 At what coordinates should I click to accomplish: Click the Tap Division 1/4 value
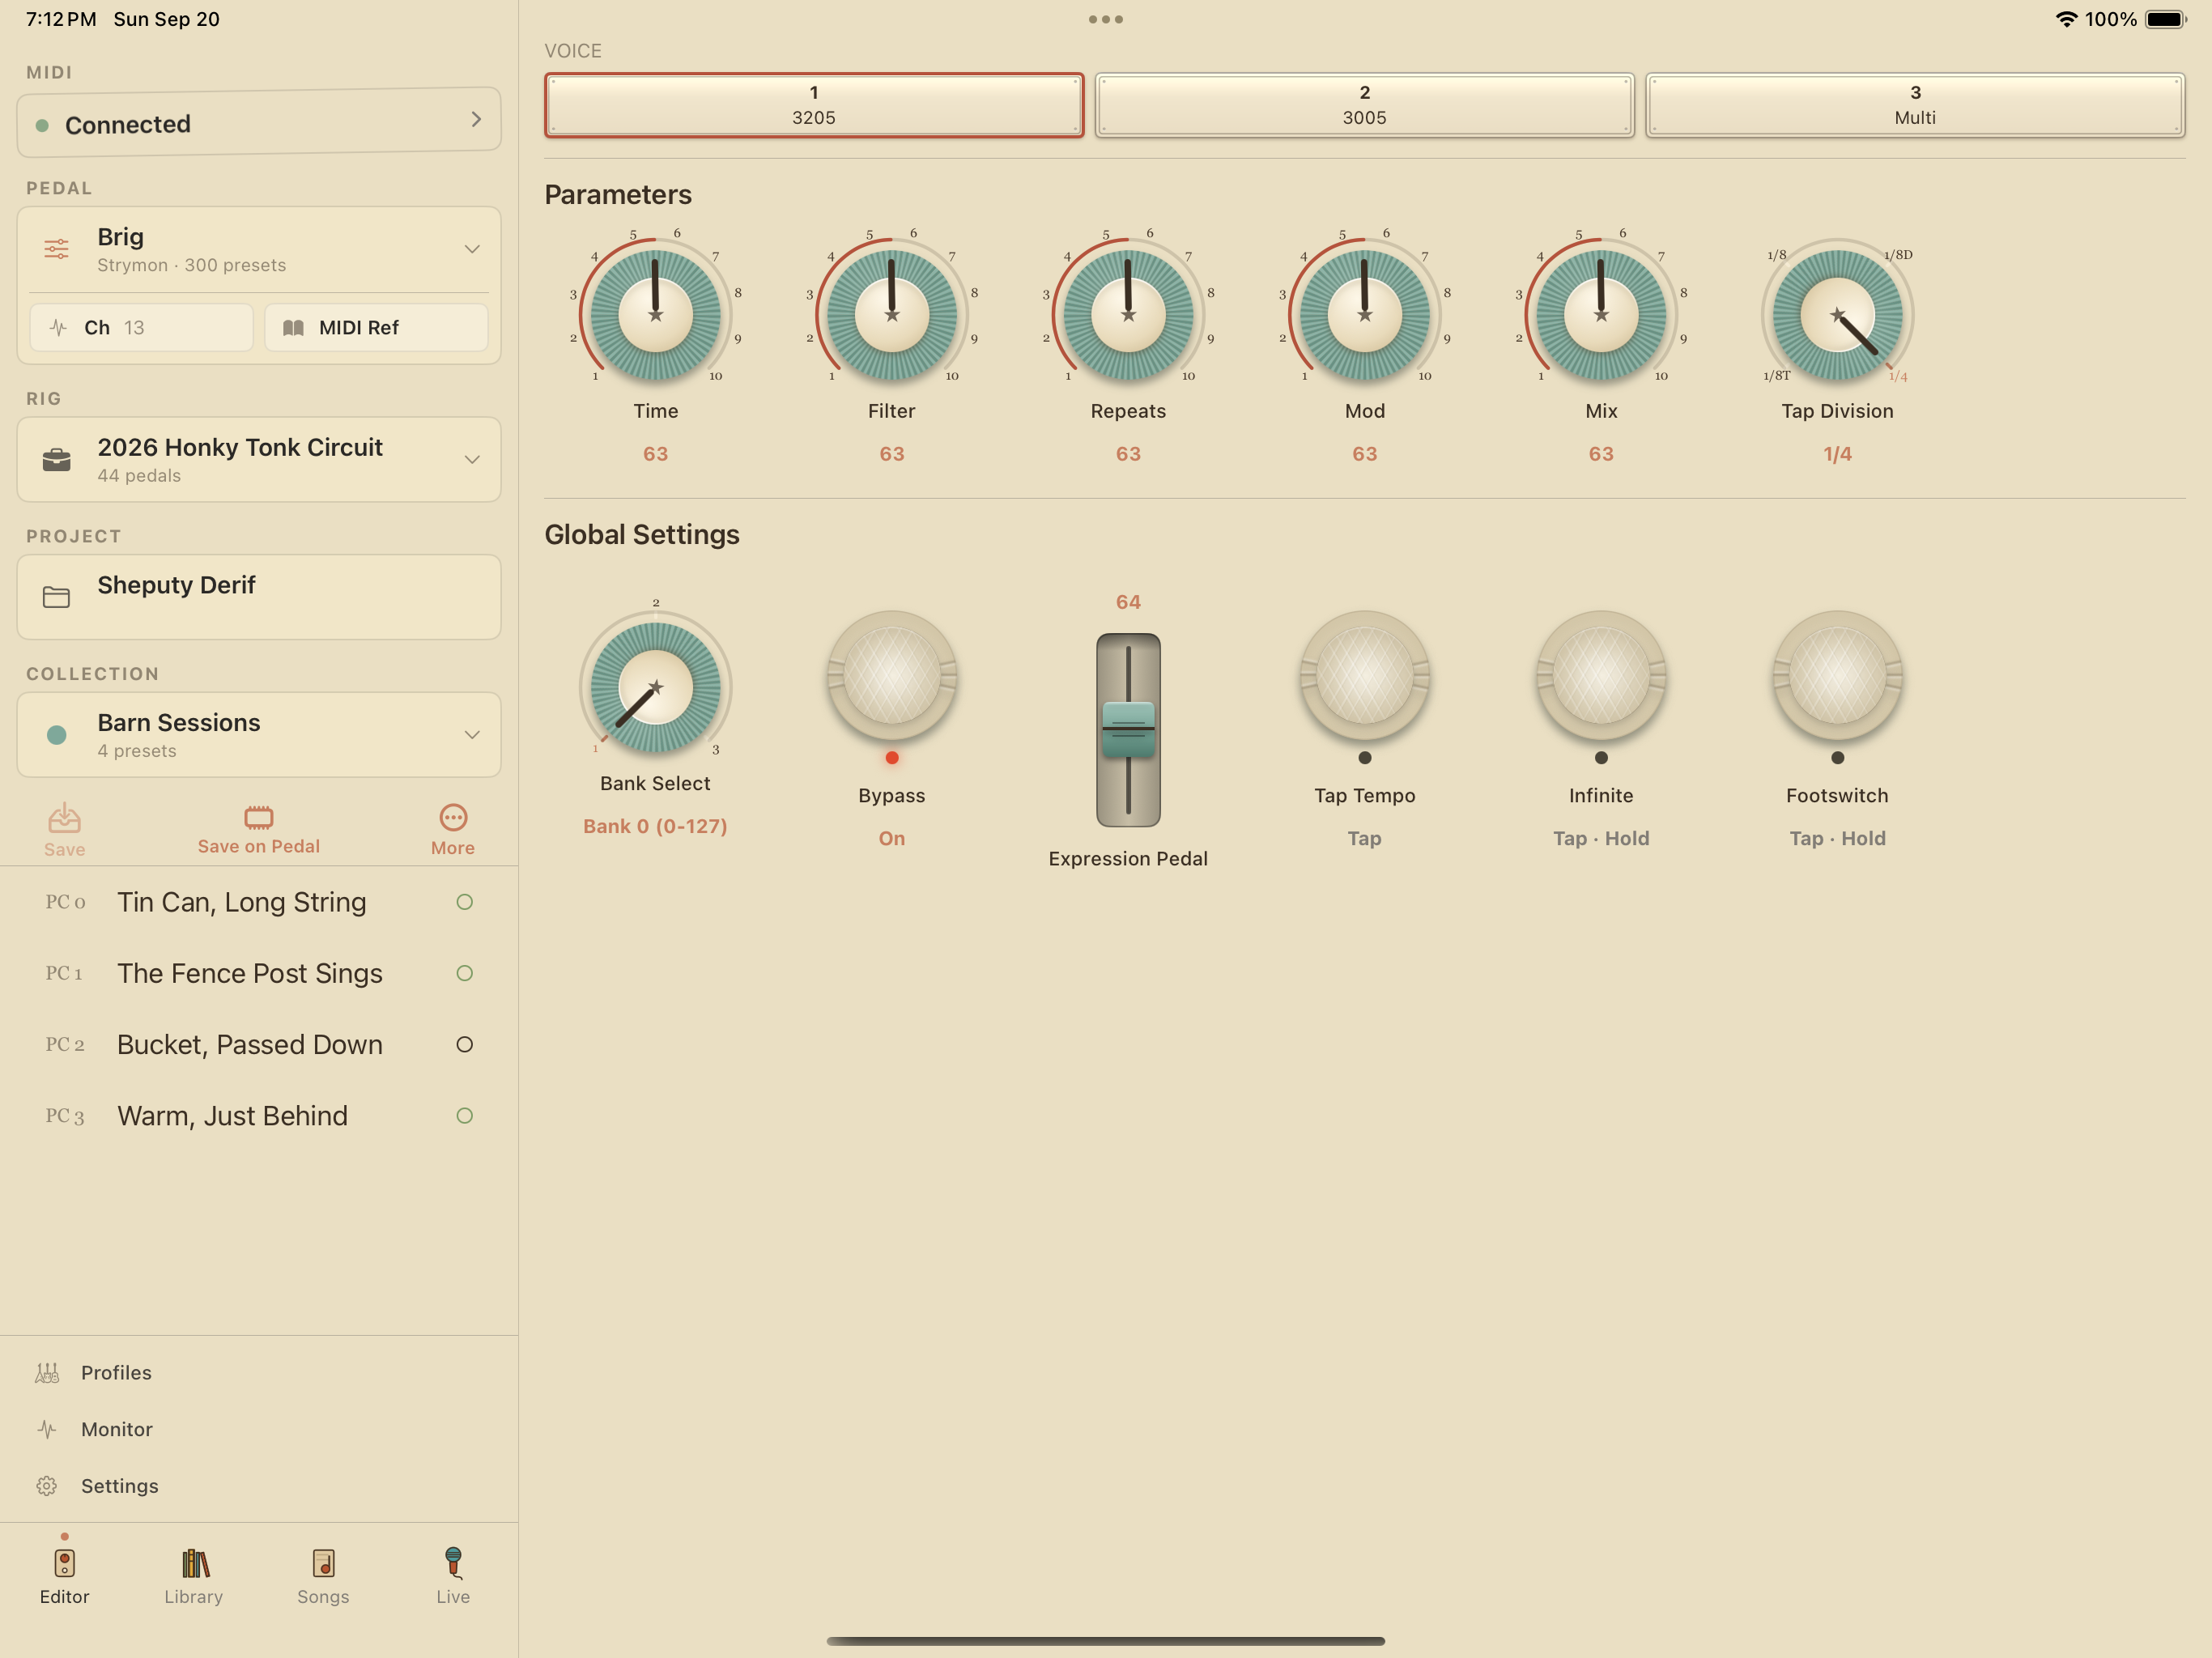pyautogui.click(x=1838, y=454)
